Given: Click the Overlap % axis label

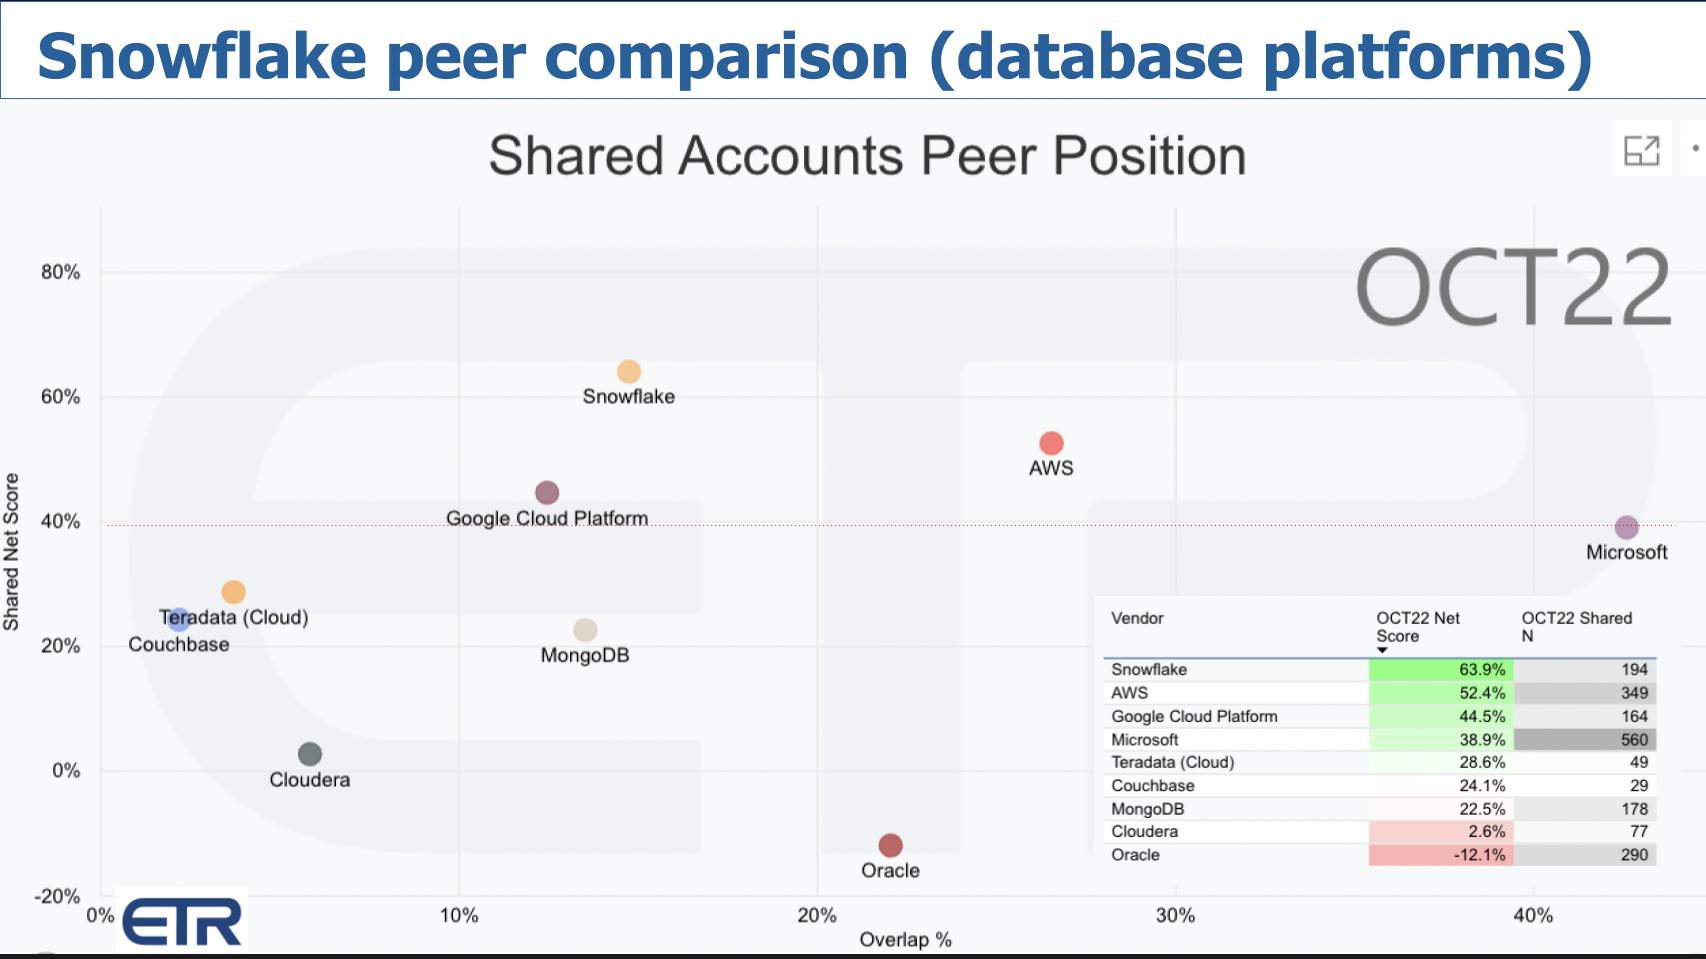Looking at the screenshot, I should point(905,940).
